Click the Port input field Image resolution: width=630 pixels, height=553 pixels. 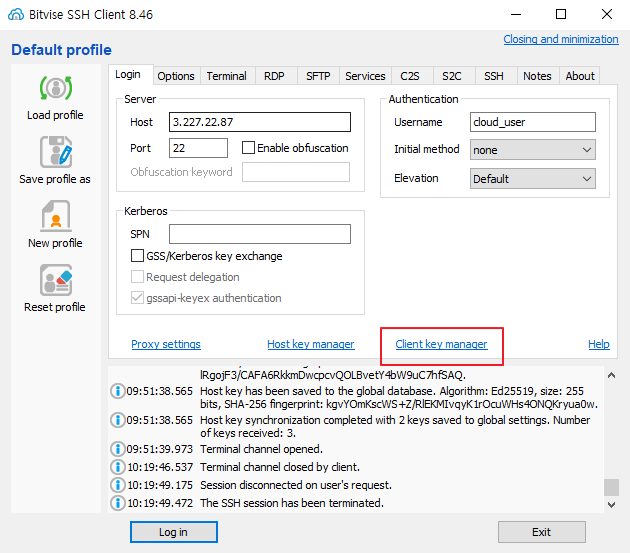pyautogui.click(x=198, y=148)
